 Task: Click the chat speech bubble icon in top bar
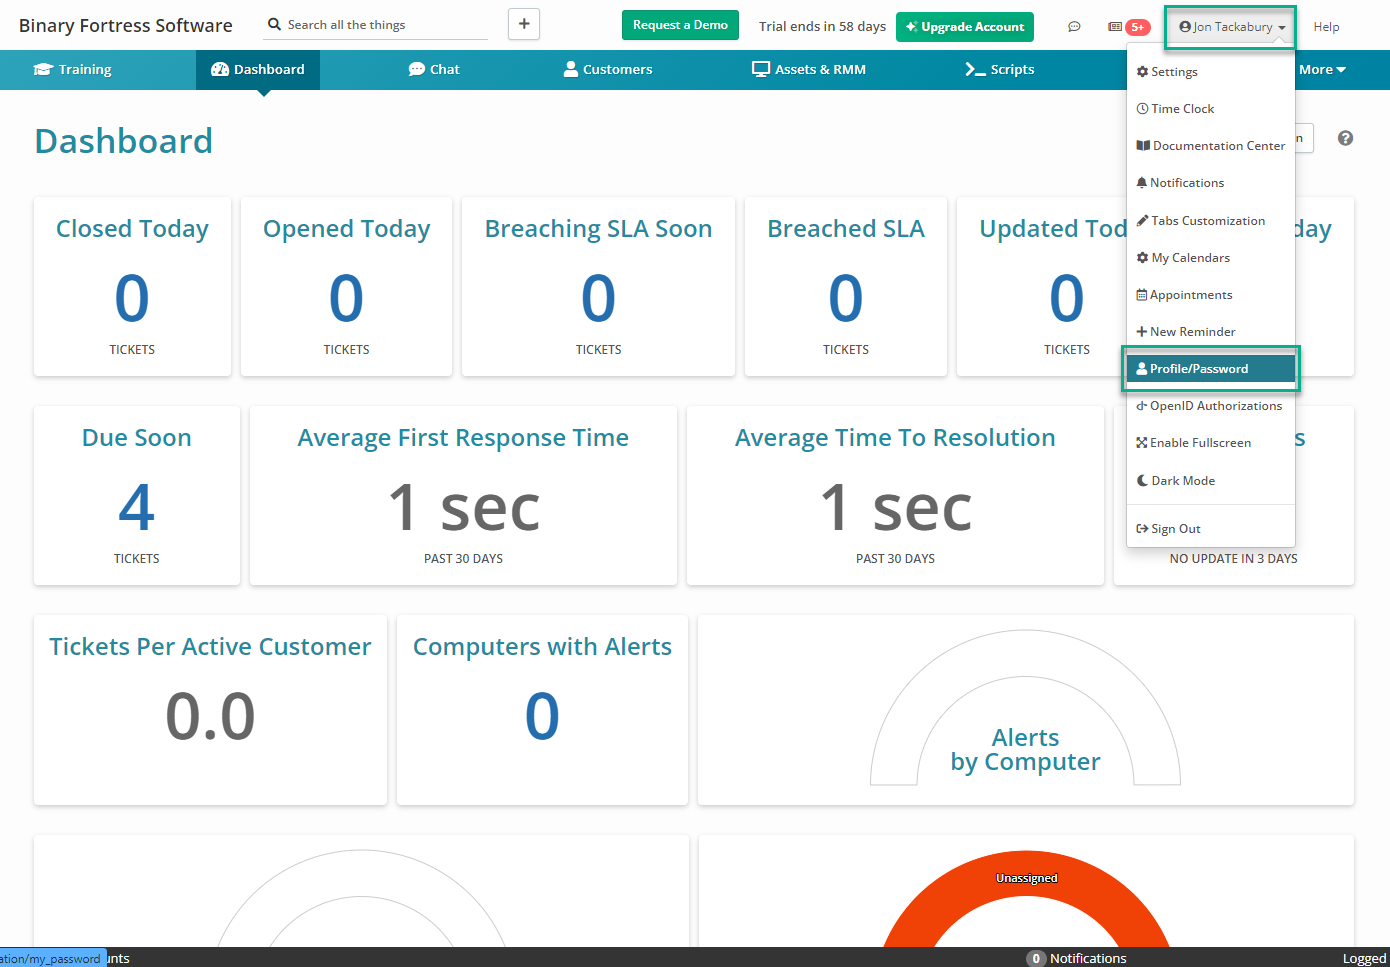tap(1074, 26)
